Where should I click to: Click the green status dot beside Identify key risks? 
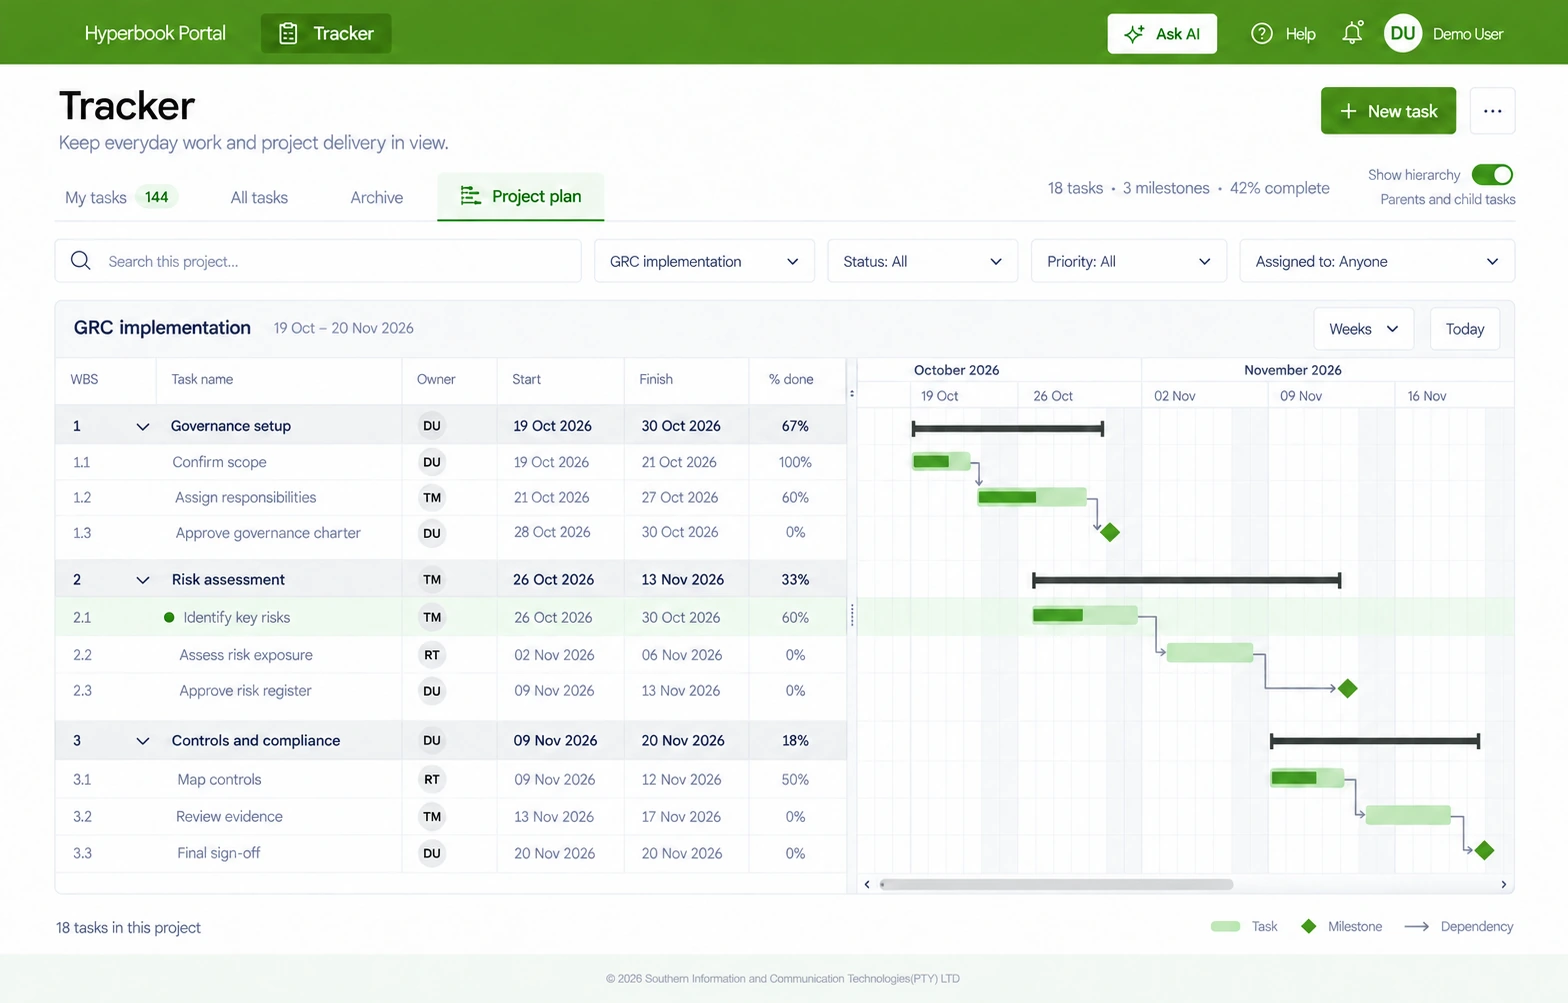169,618
